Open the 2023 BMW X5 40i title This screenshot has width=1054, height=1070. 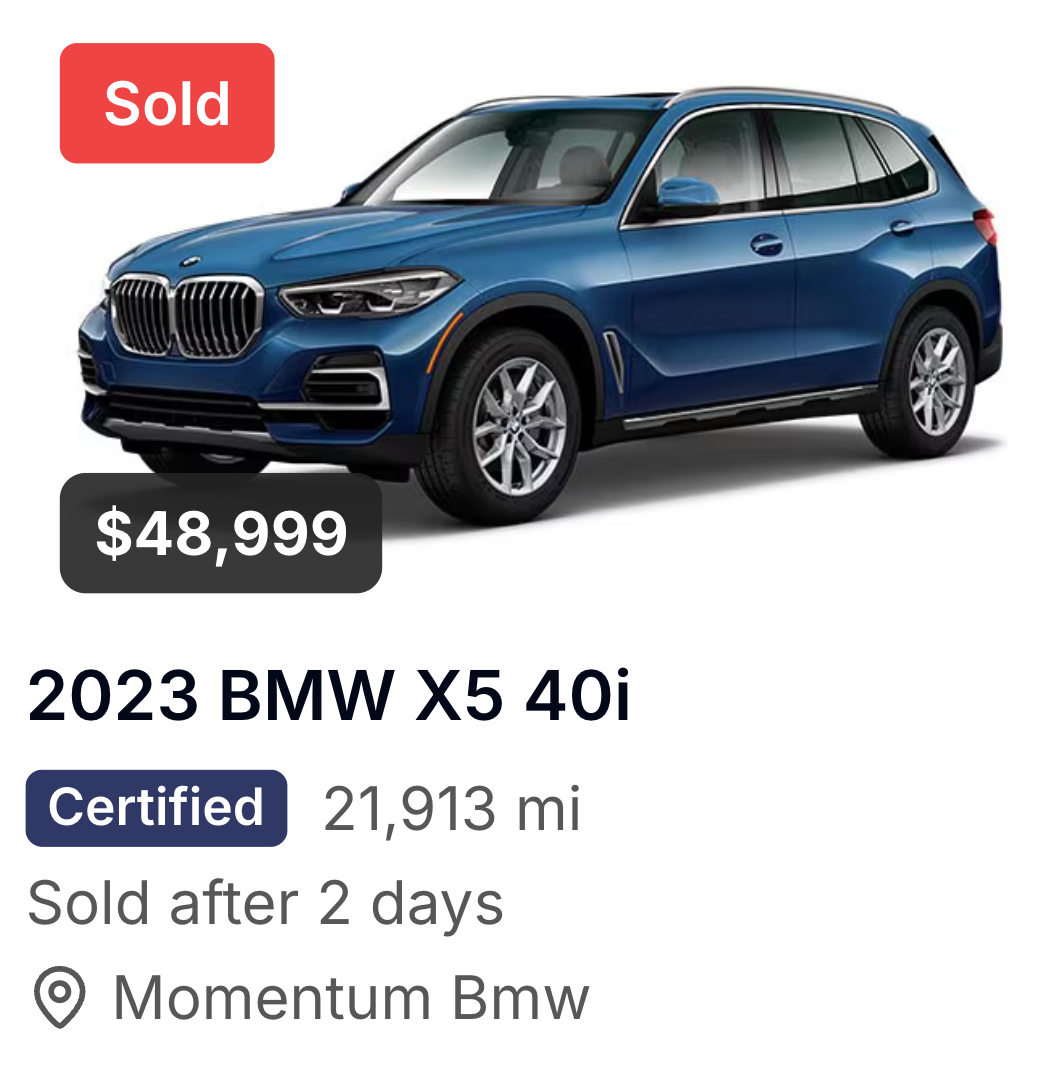point(329,696)
